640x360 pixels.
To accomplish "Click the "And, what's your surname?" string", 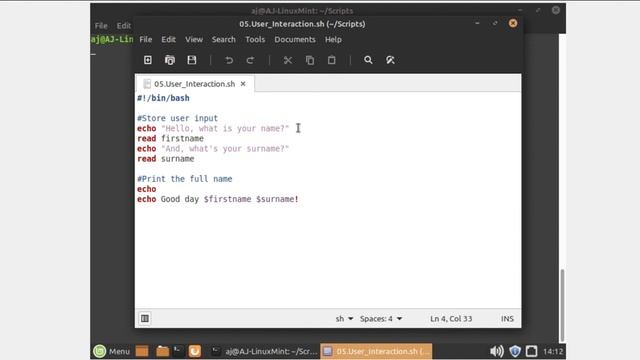I will click(225, 149).
